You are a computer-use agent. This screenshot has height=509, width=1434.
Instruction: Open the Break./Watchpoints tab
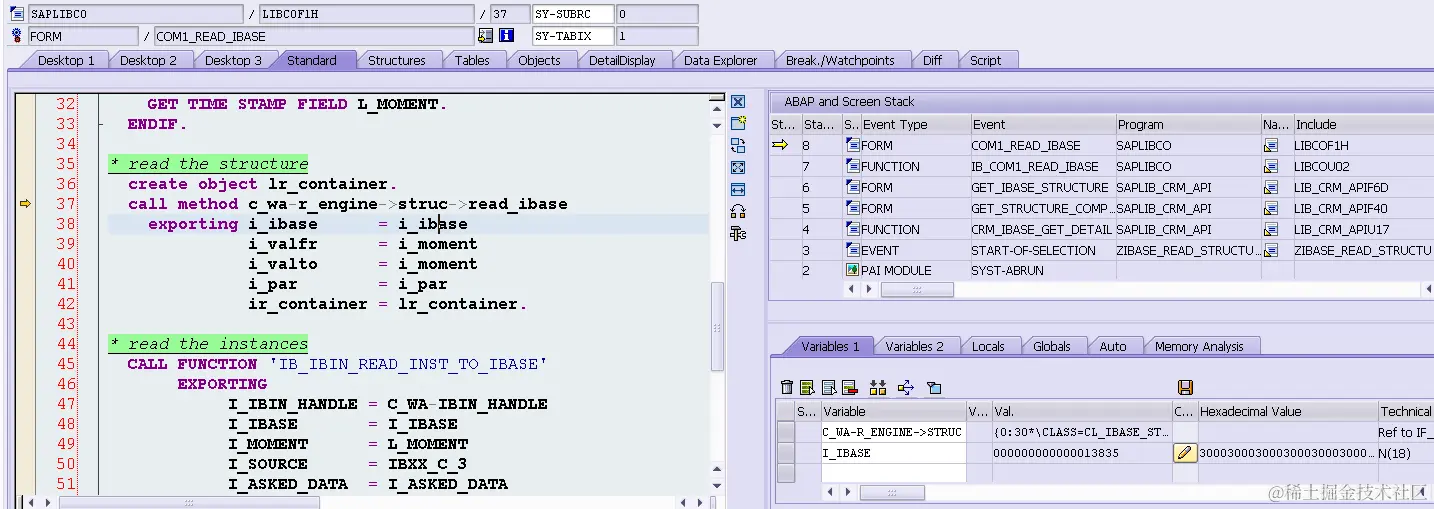(x=840, y=60)
